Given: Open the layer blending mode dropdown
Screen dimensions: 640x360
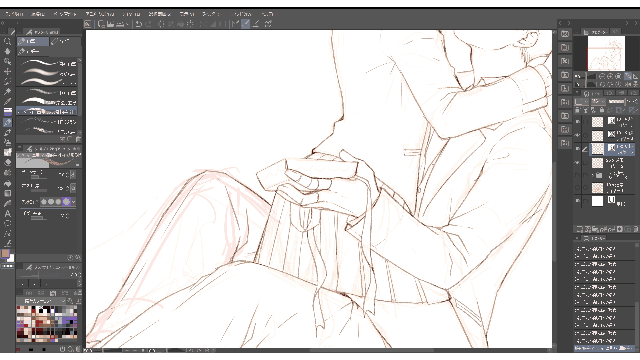Looking at the screenshot, I should click(x=581, y=101).
